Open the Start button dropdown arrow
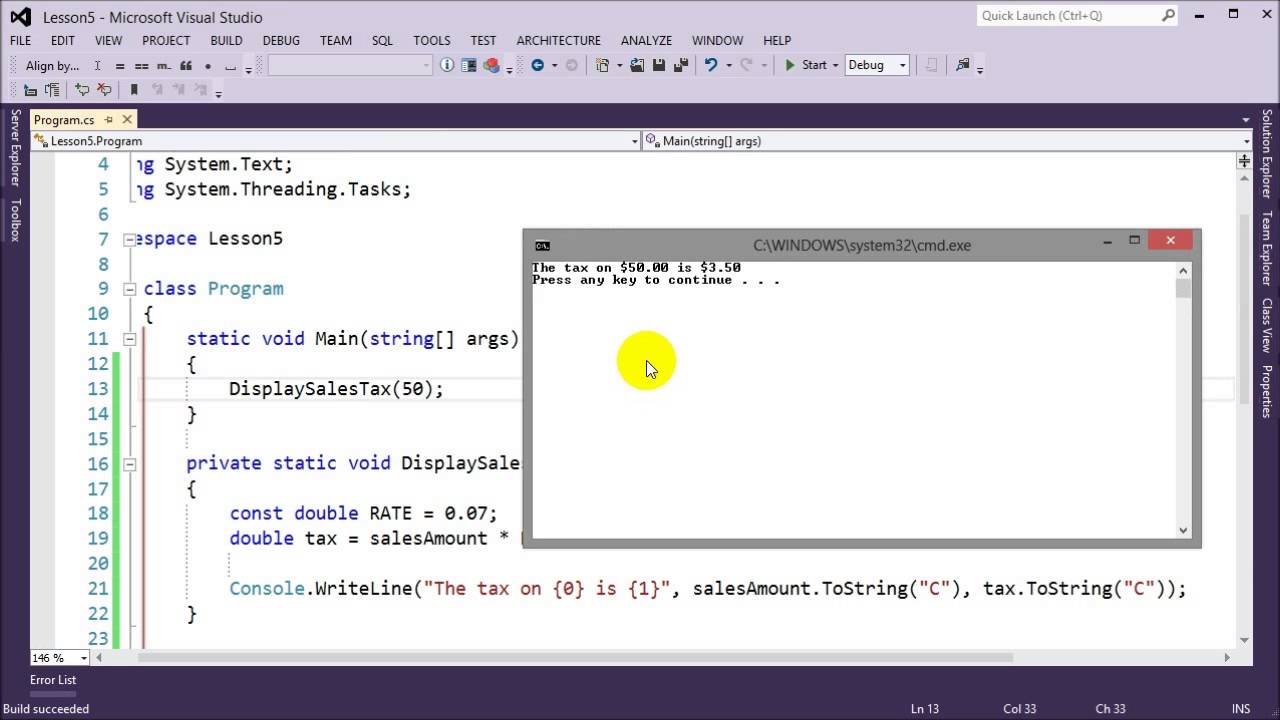The image size is (1280, 720). pyautogui.click(x=835, y=65)
